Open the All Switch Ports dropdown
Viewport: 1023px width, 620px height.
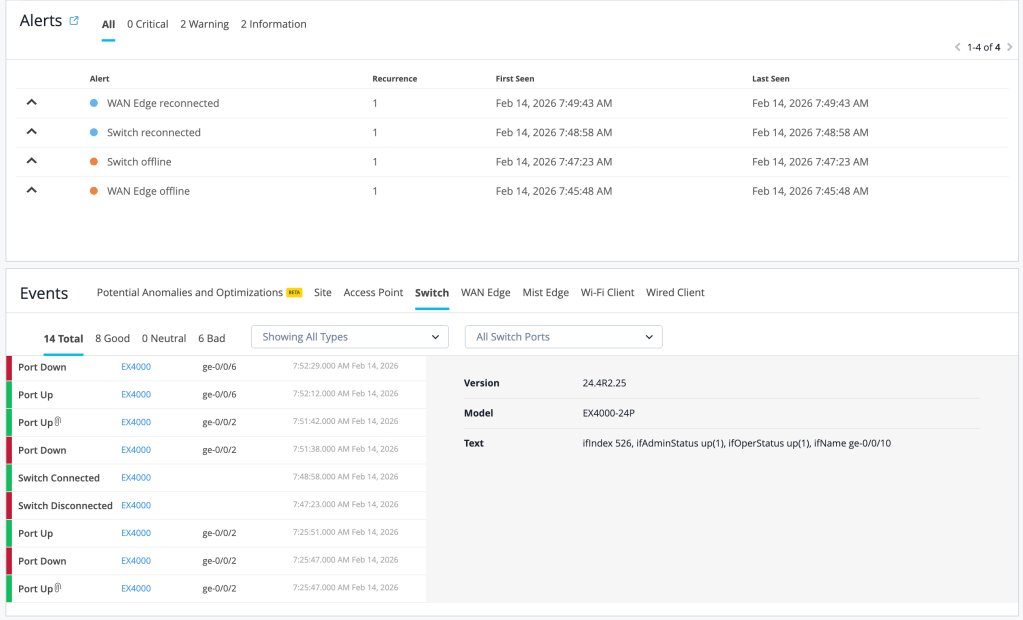coord(563,337)
